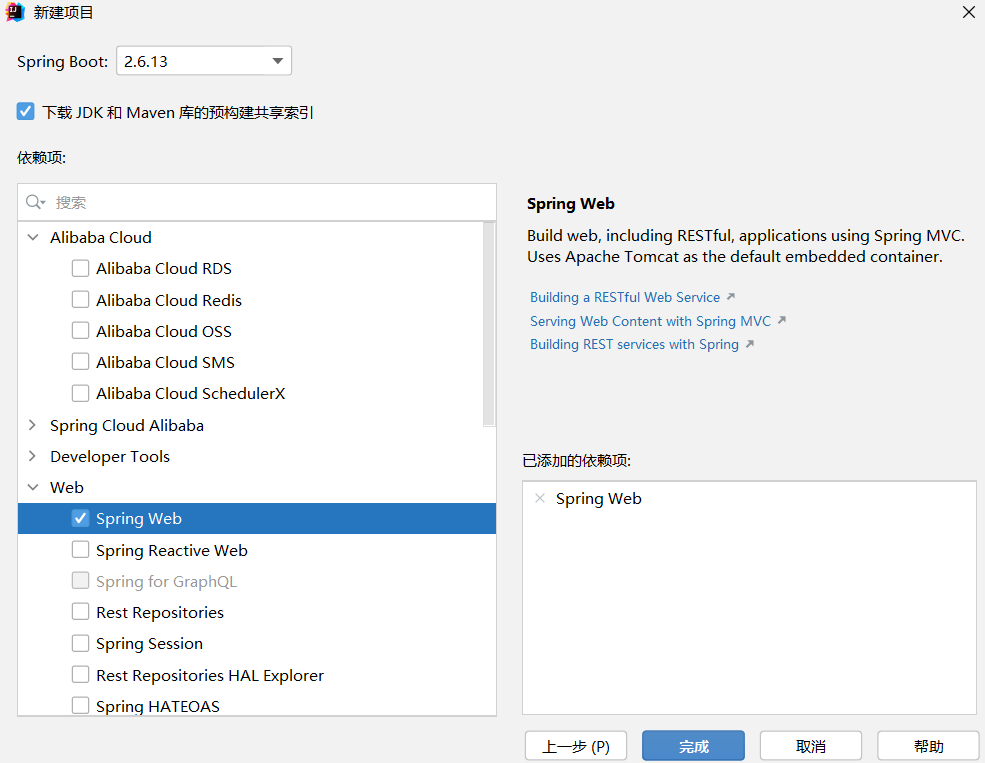Select the Spring Reactive Web row text
The height and width of the screenshot is (763, 985).
click(x=171, y=550)
